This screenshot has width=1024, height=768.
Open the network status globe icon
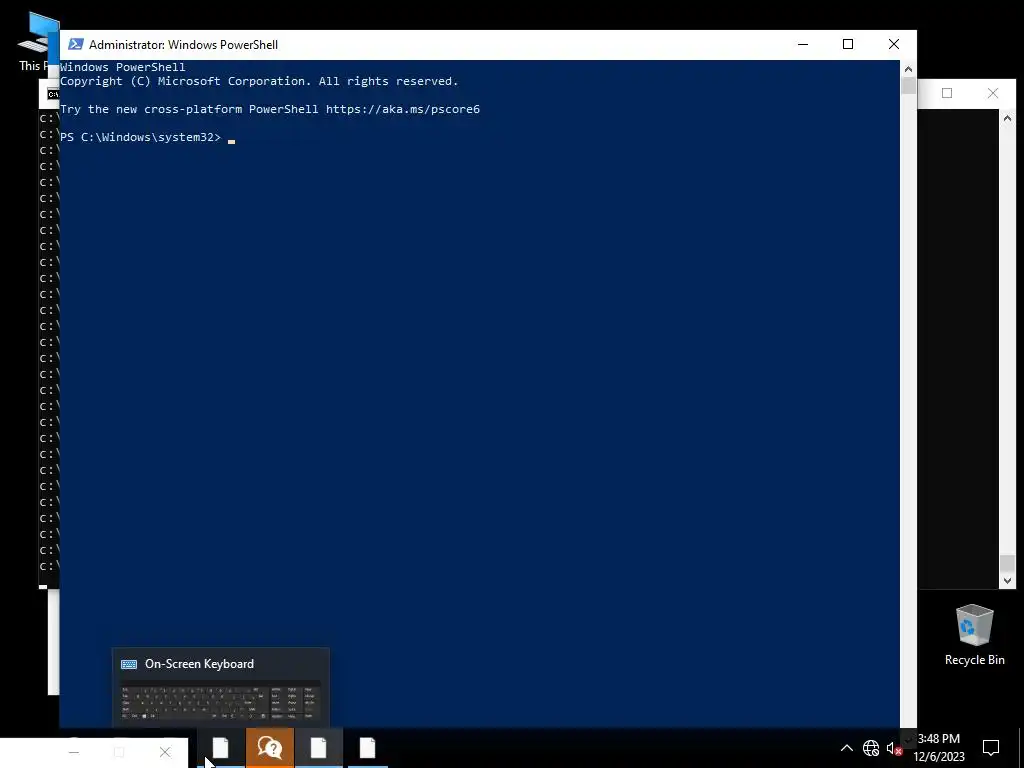click(x=871, y=748)
